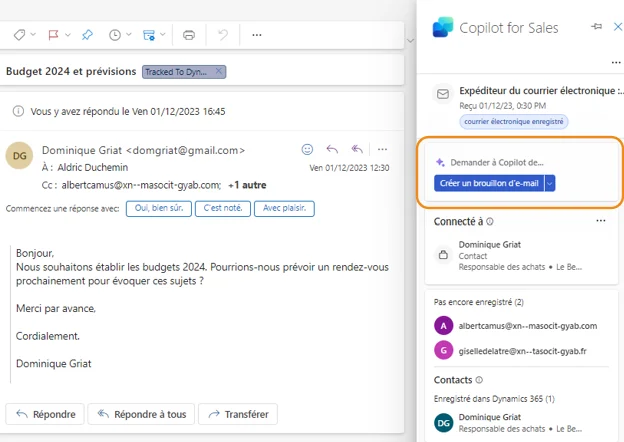The image size is (624, 442).
Task: Click the purple A avatar for albertcamus
Action: (x=443, y=326)
